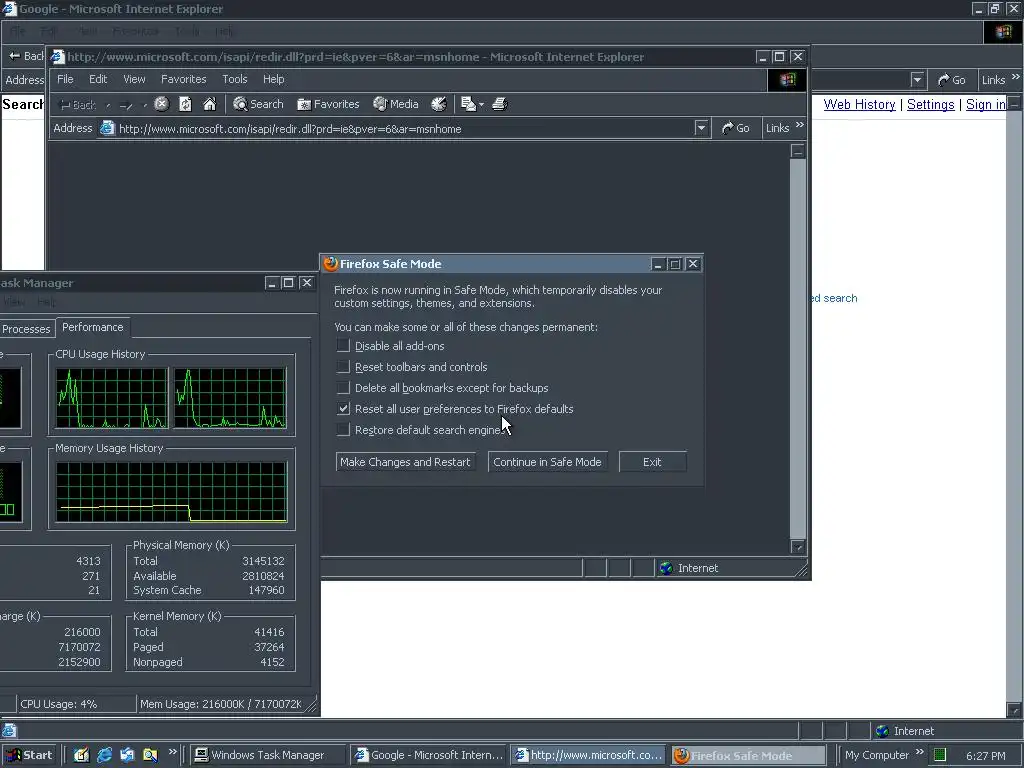The image size is (1024, 768).
Task: Open Web History link in Google window
Action: pyautogui.click(x=859, y=104)
